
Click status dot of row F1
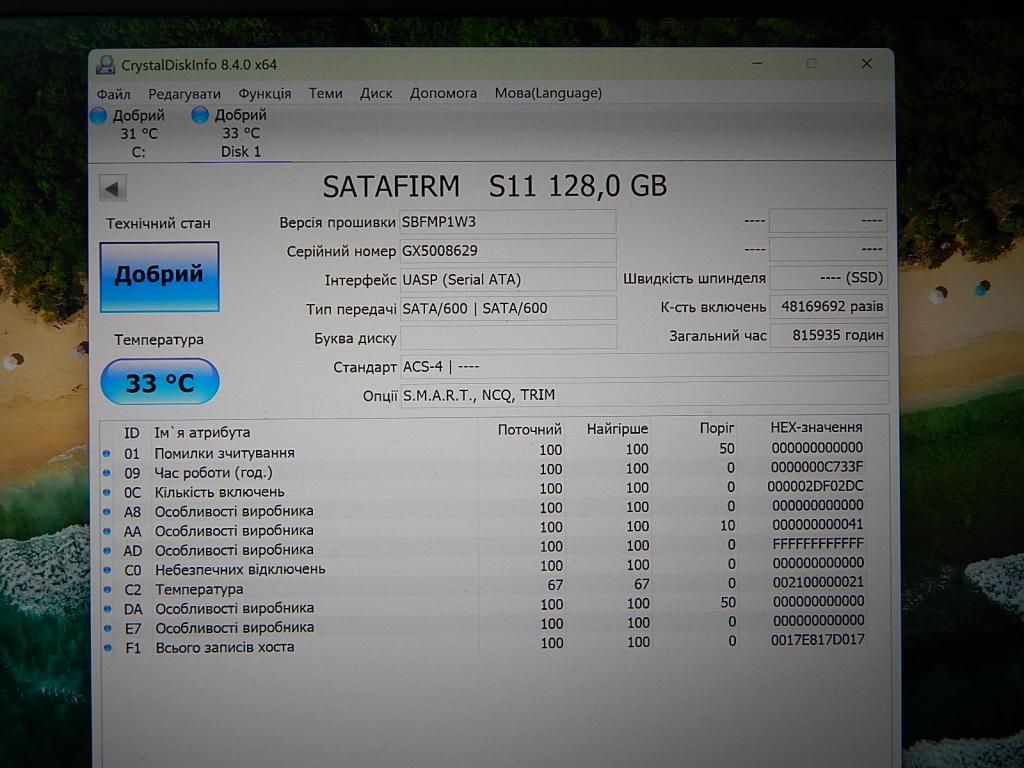pos(108,648)
